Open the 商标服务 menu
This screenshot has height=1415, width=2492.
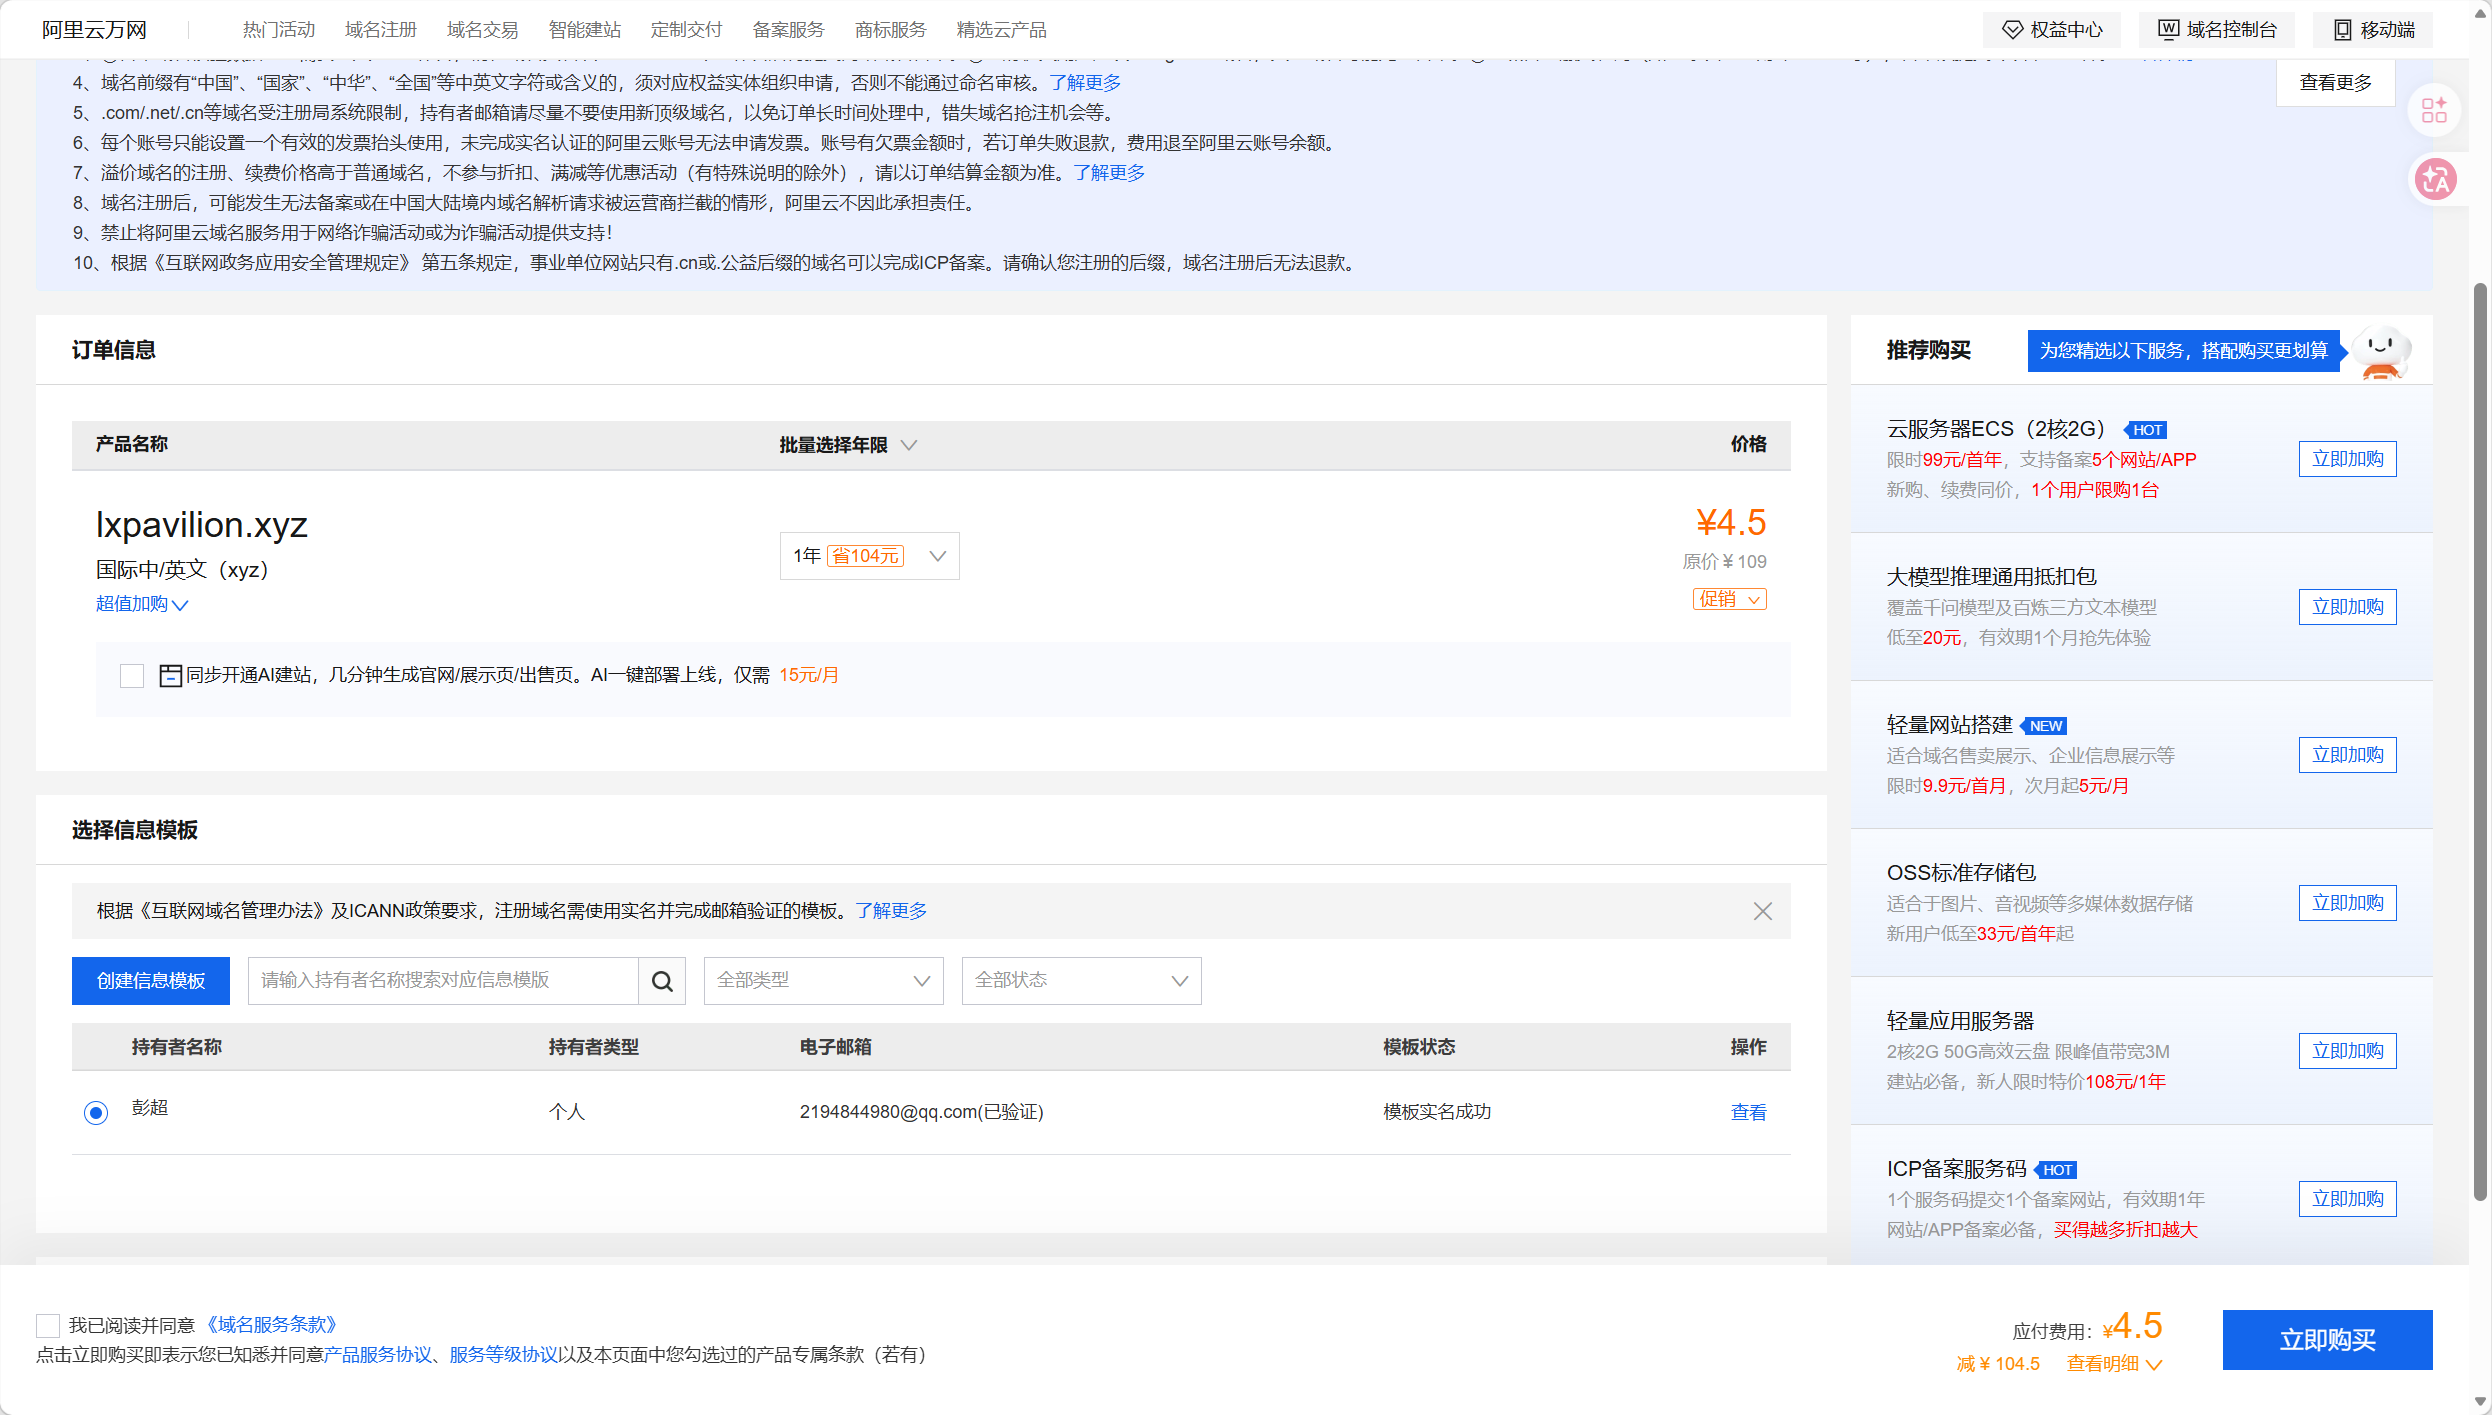click(x=891, y=30)
